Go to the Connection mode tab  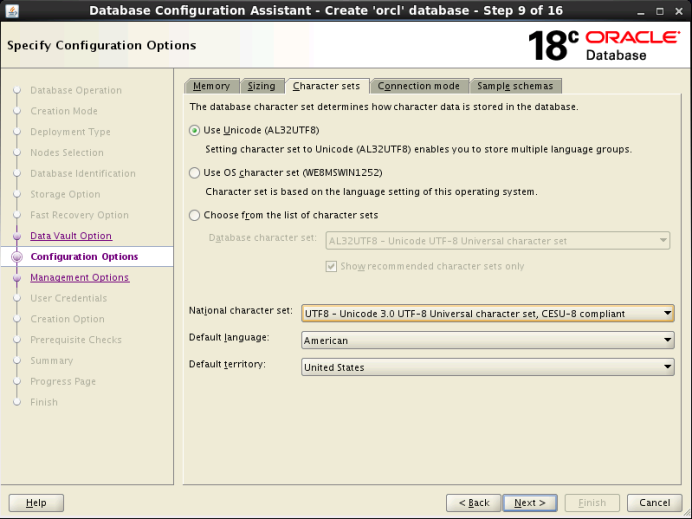click(x=419, y=86)
